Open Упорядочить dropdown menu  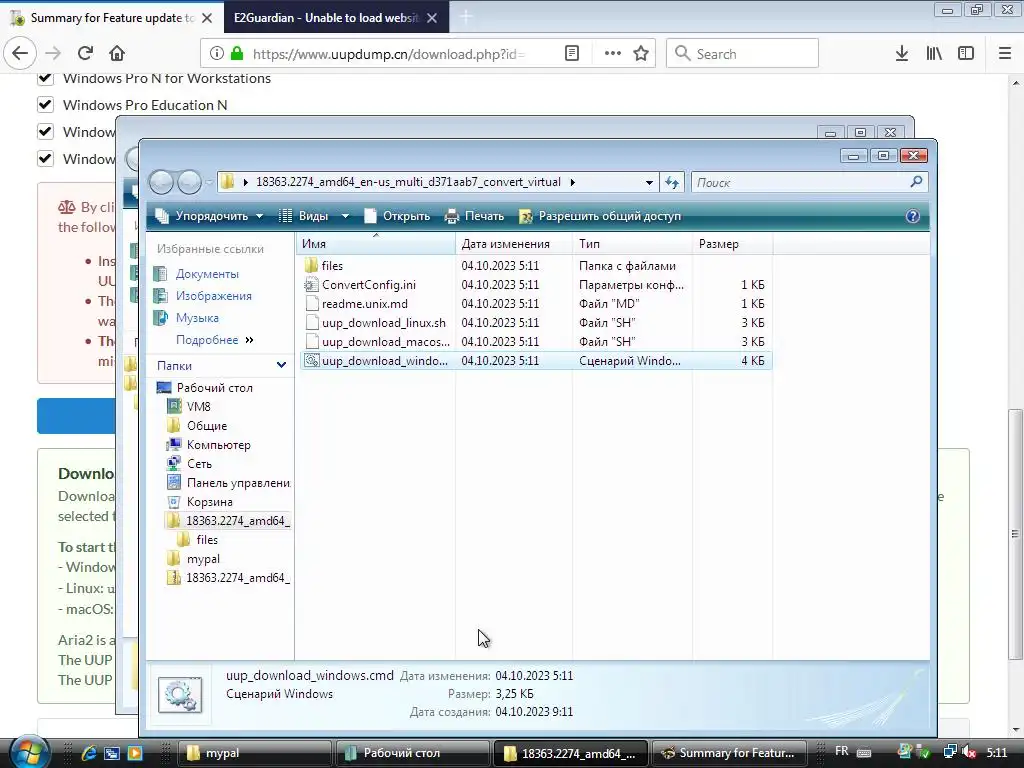click(x=210, y=216)
